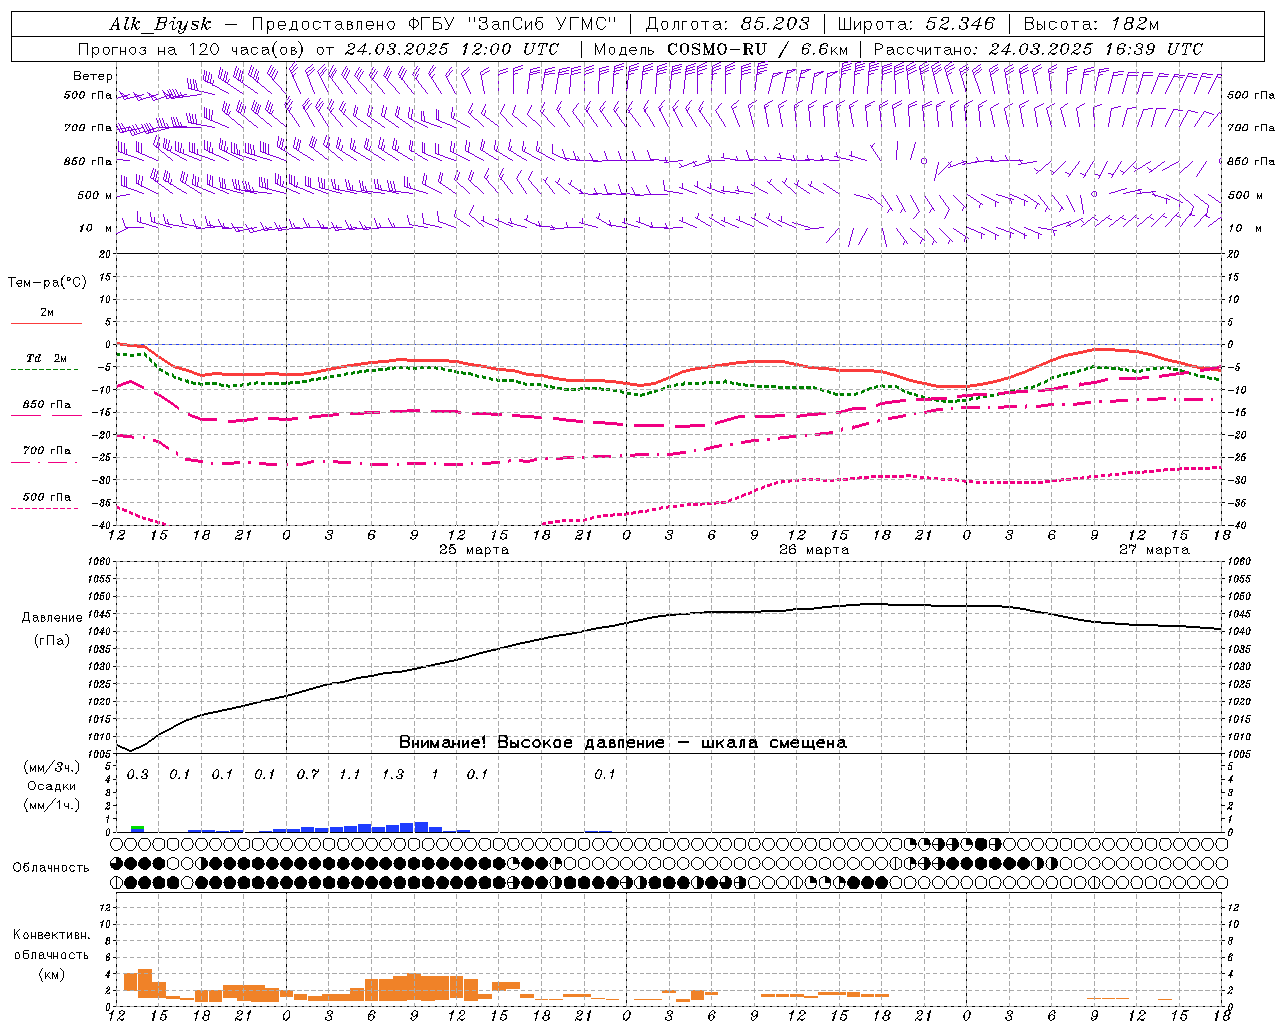Click the Alk_Biysk station title

click(x=160, y=24)
